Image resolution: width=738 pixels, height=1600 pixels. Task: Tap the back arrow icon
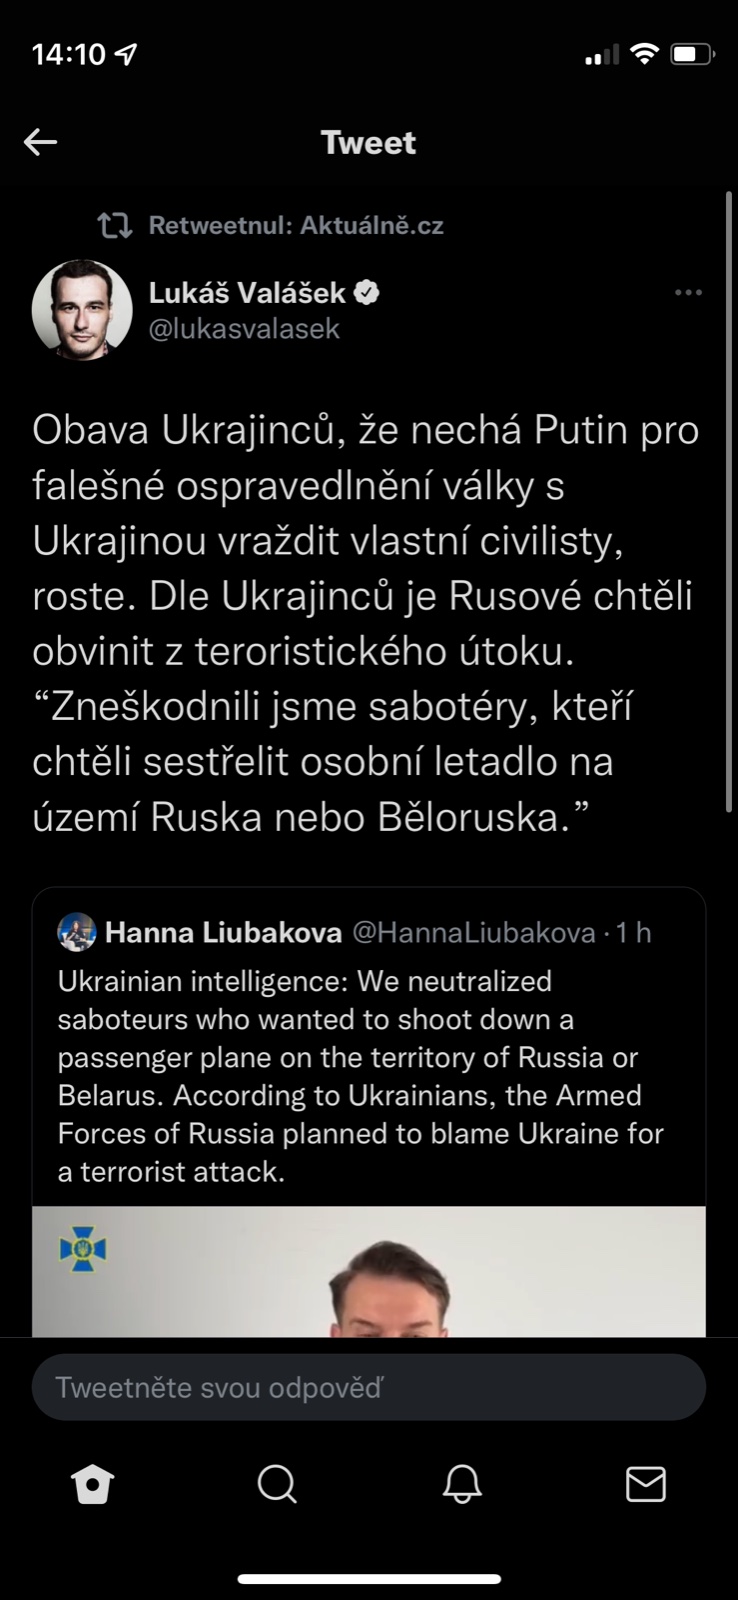pos(41,142)
